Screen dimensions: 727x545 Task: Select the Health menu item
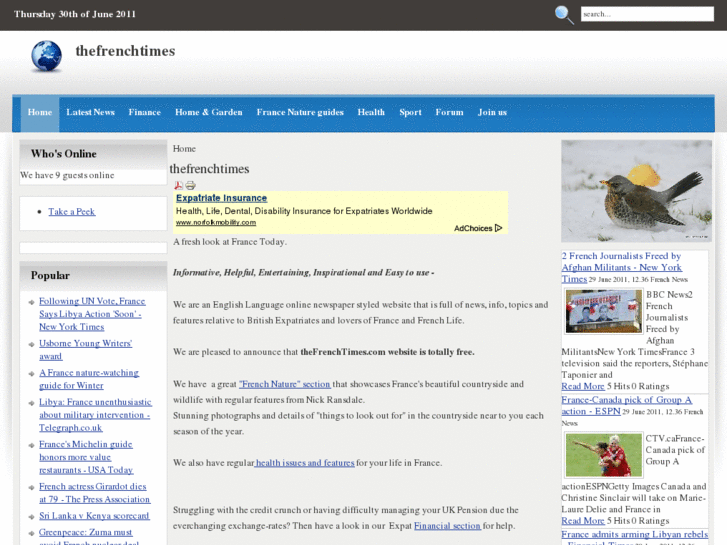[x=371, y=112]
